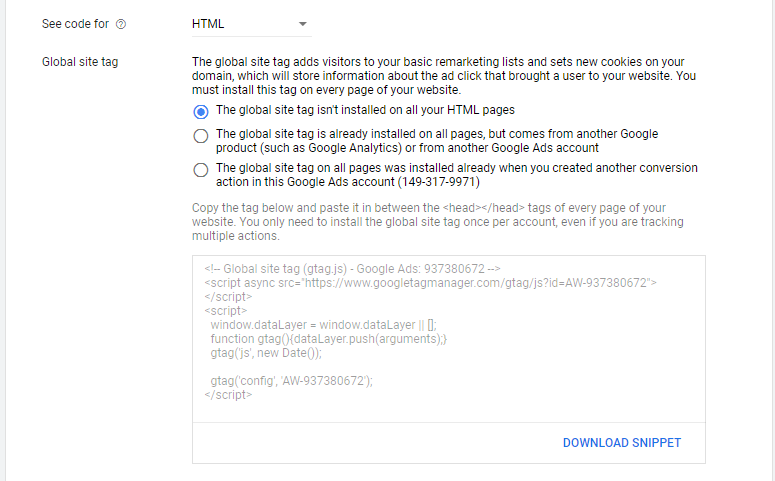Open the HTML code type selector
This screenshot has width=775, height=481.
point(252,24)
